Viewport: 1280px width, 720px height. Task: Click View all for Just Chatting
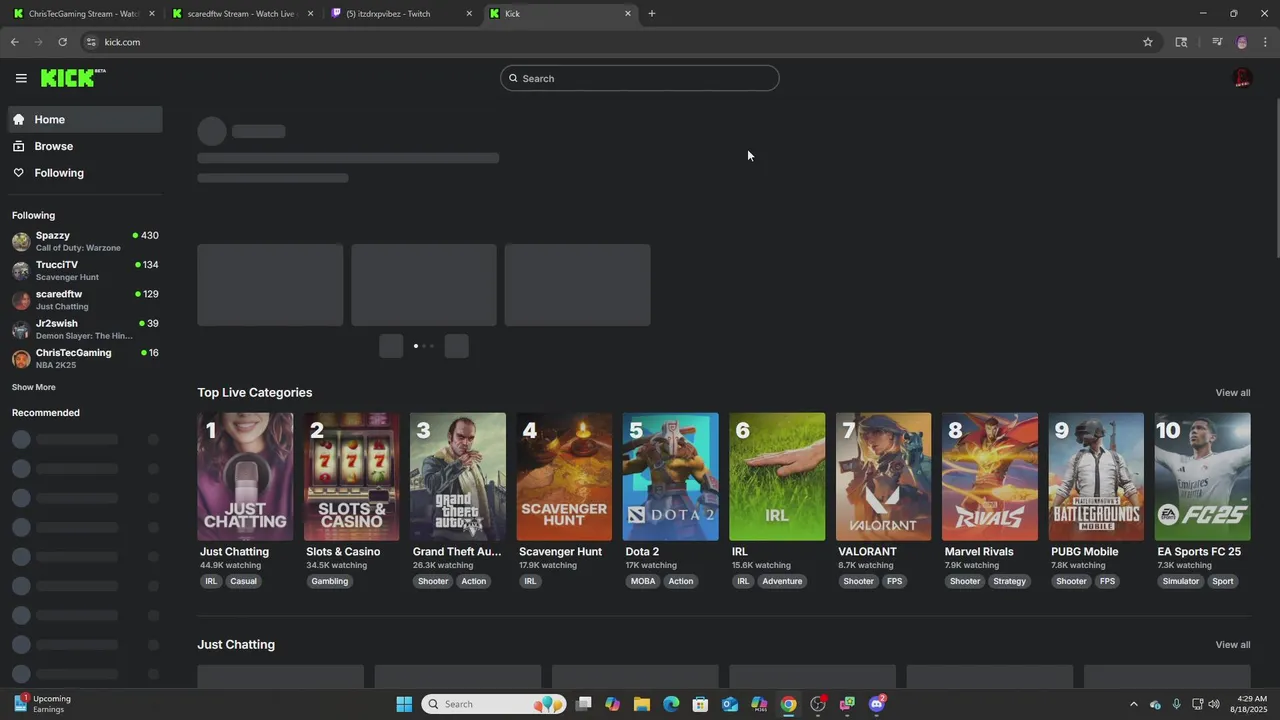click(x=1232, y=645)
